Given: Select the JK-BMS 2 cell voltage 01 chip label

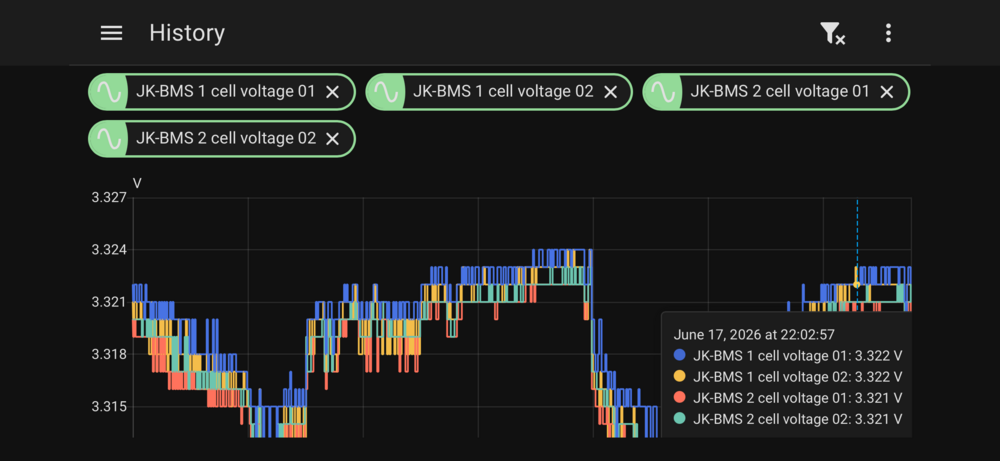Looking at the screenshot, I should pos(779,92).
